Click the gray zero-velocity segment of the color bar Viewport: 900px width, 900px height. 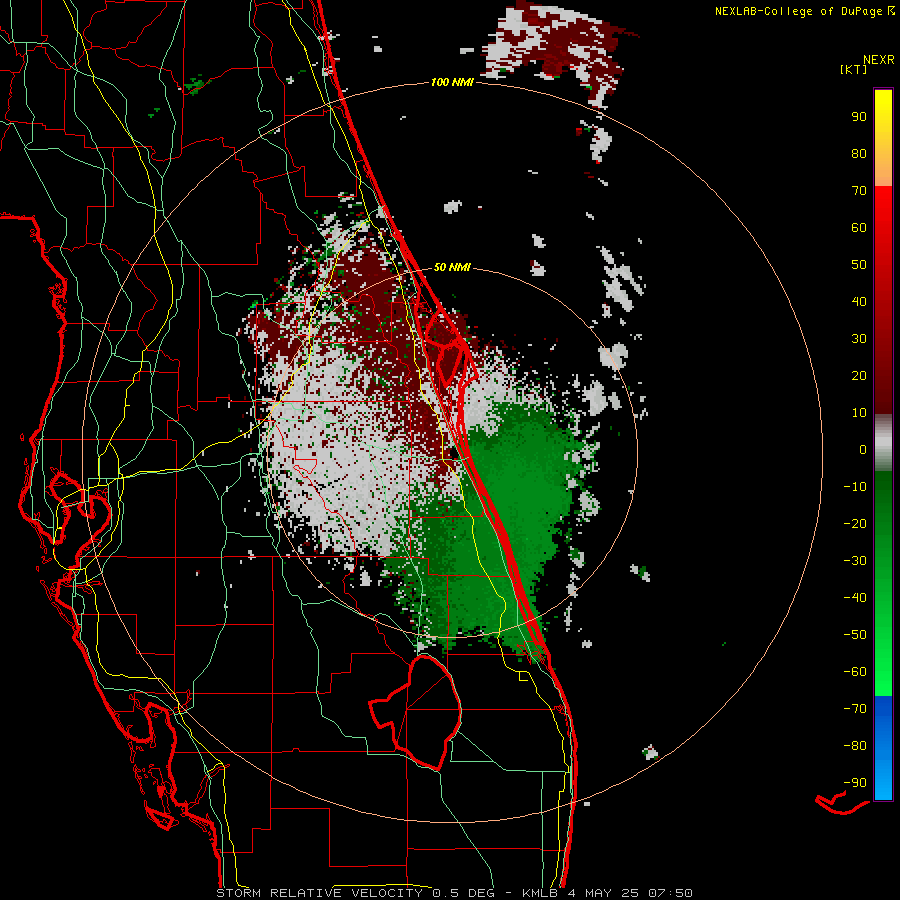tap(883, 443)
